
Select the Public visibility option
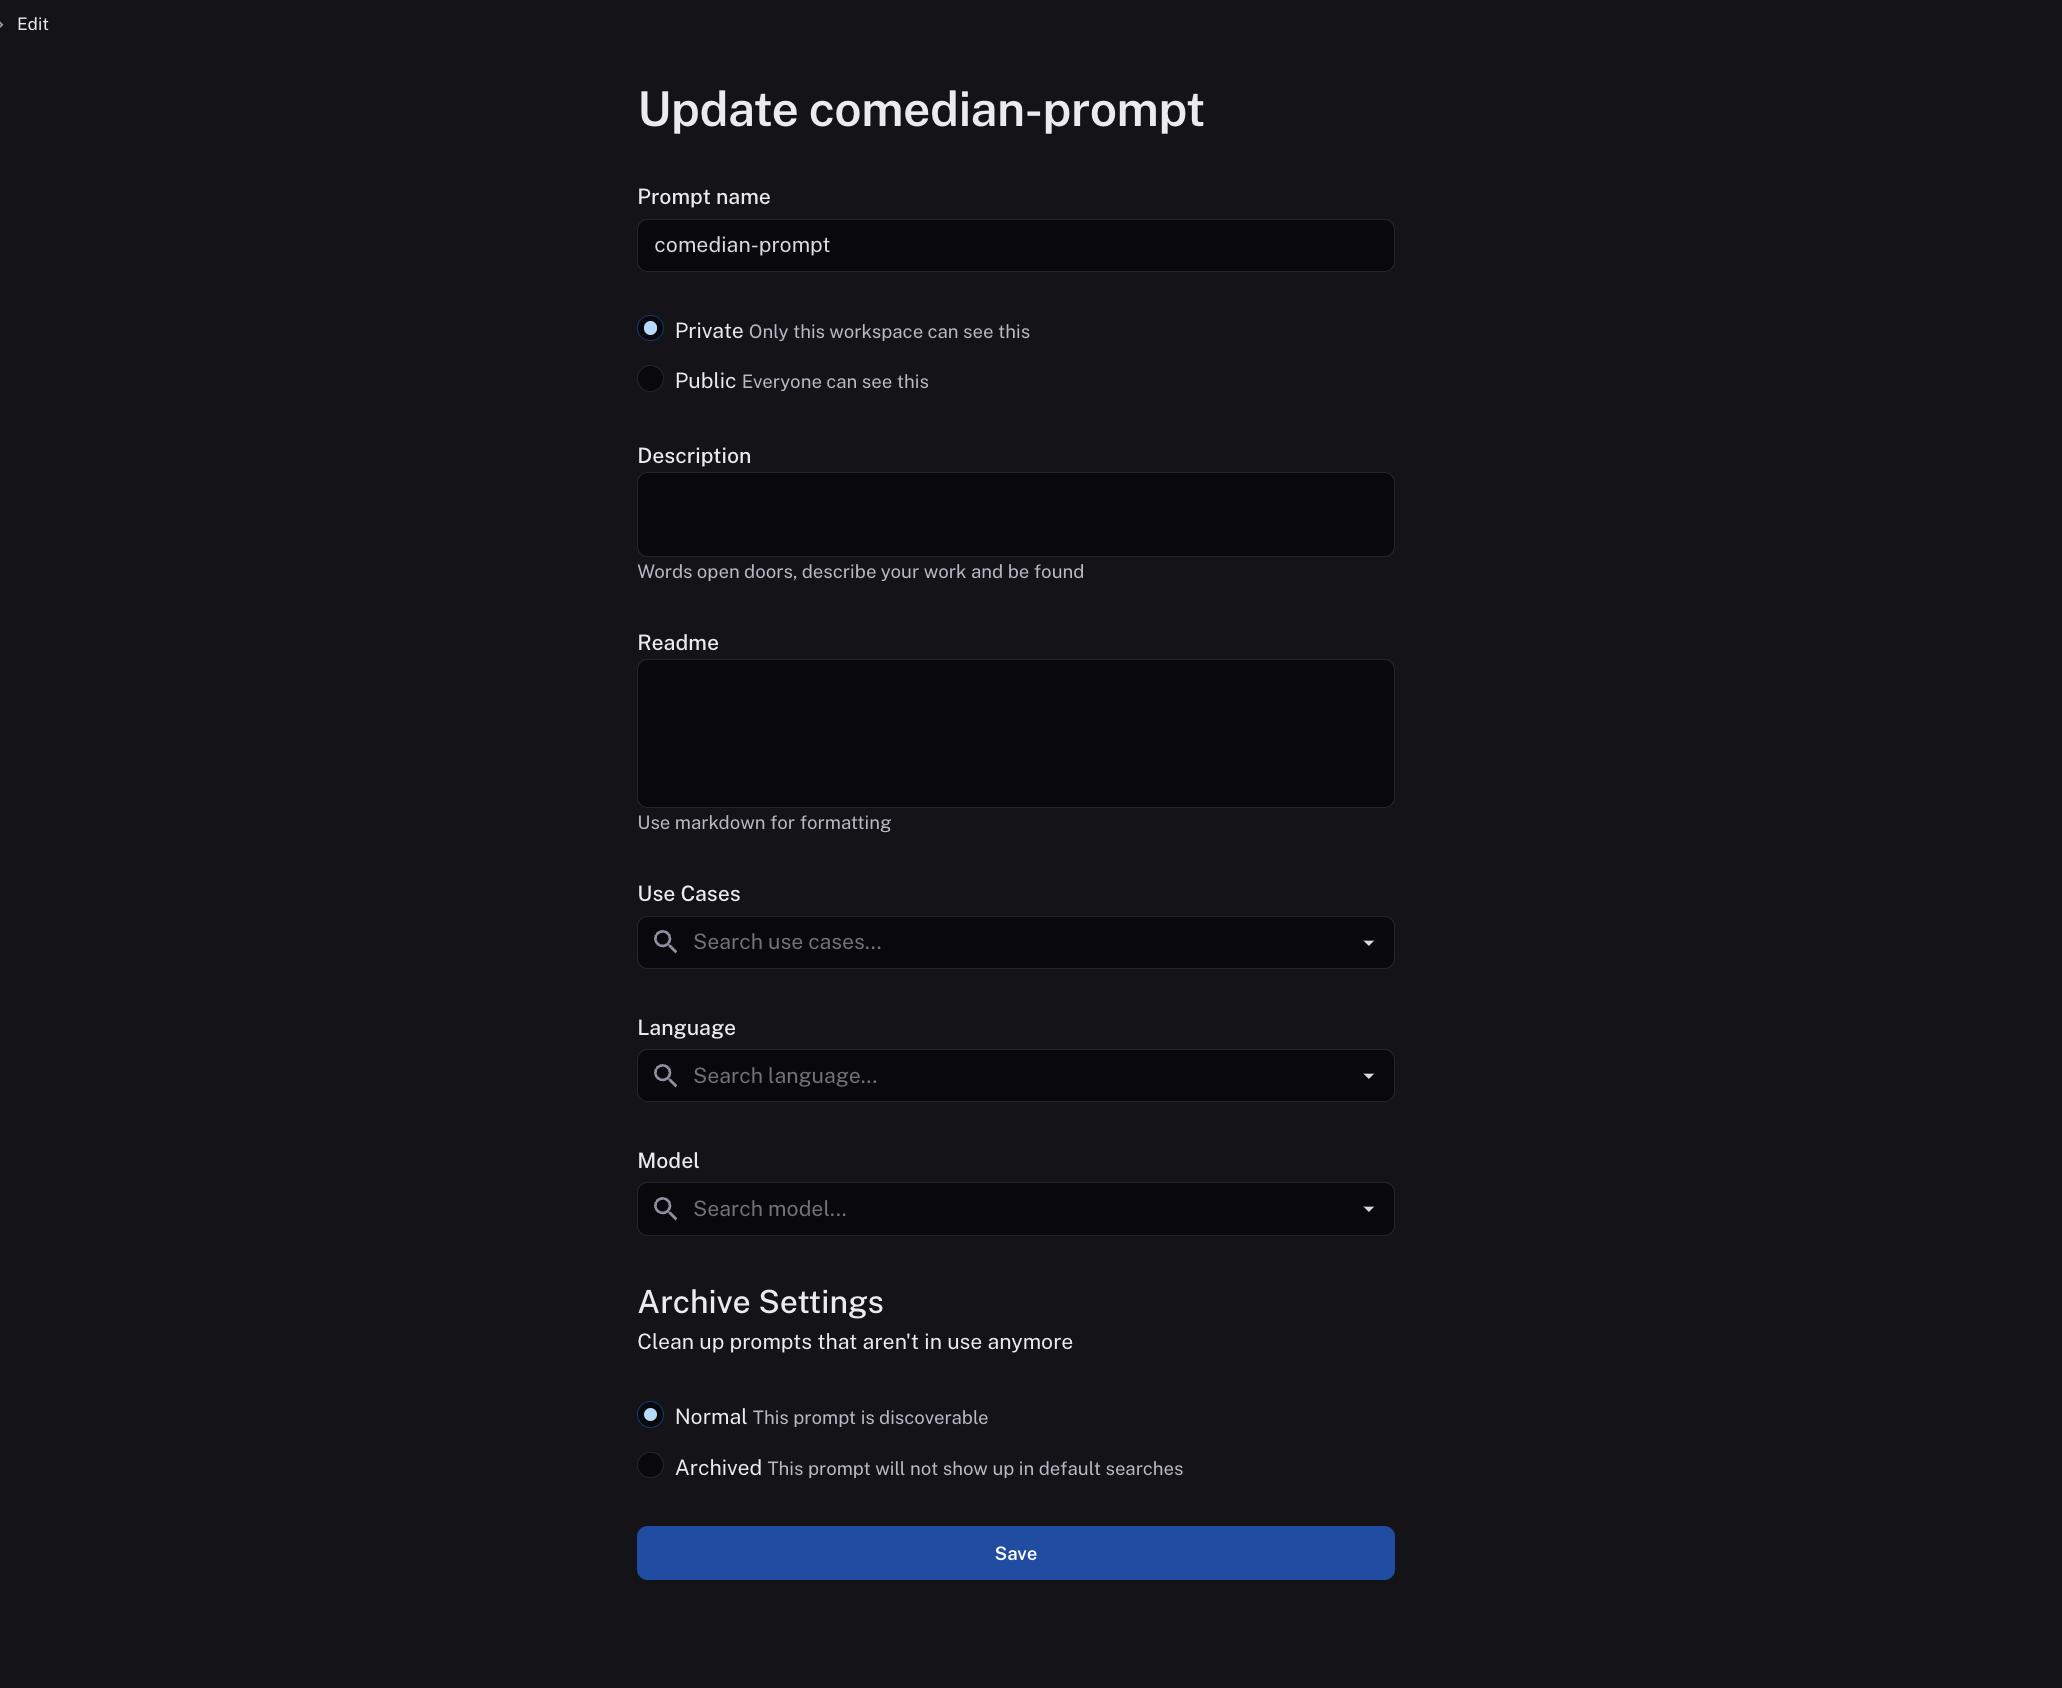pyautogui.click(x=651, y=379)
